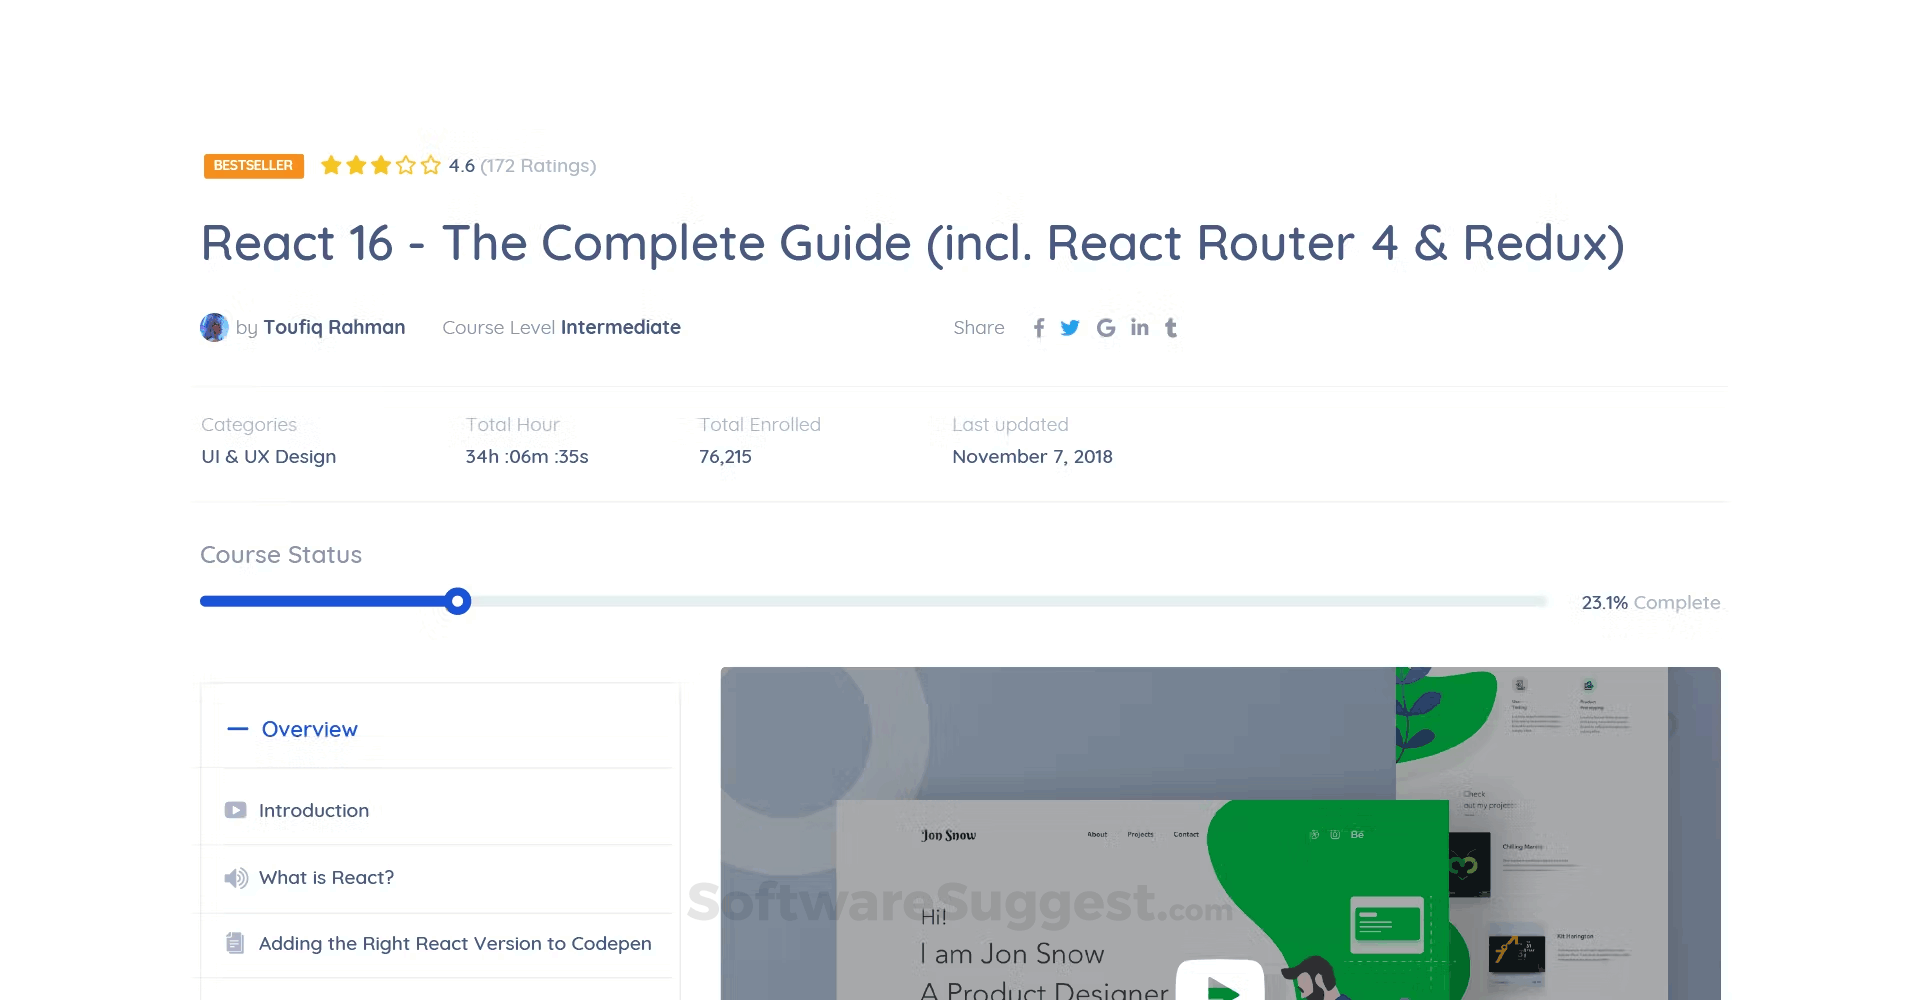
Task: Click the 76,215 total enrolled value
Action: (x=725, y=457)
